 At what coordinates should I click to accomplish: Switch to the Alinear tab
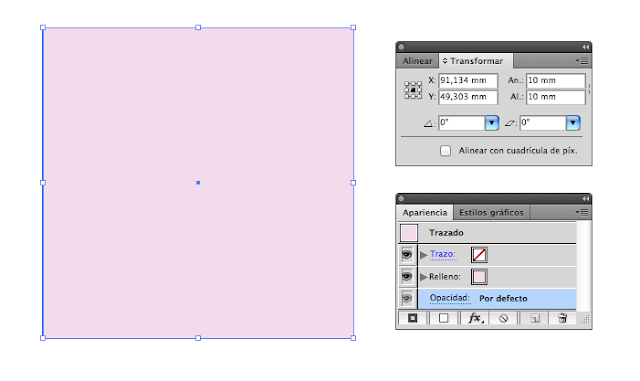417,61
